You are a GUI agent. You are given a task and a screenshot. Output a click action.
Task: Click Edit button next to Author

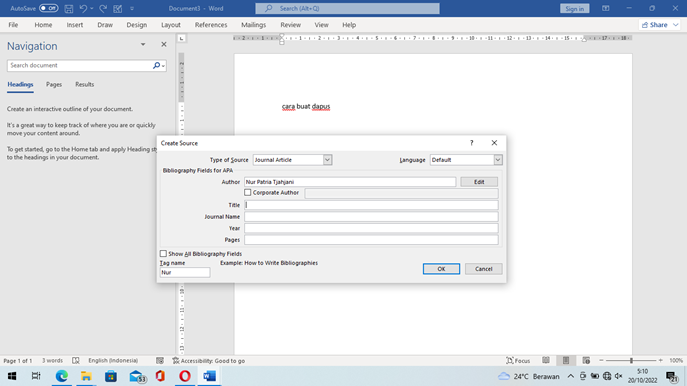click(x=479, y=182)
